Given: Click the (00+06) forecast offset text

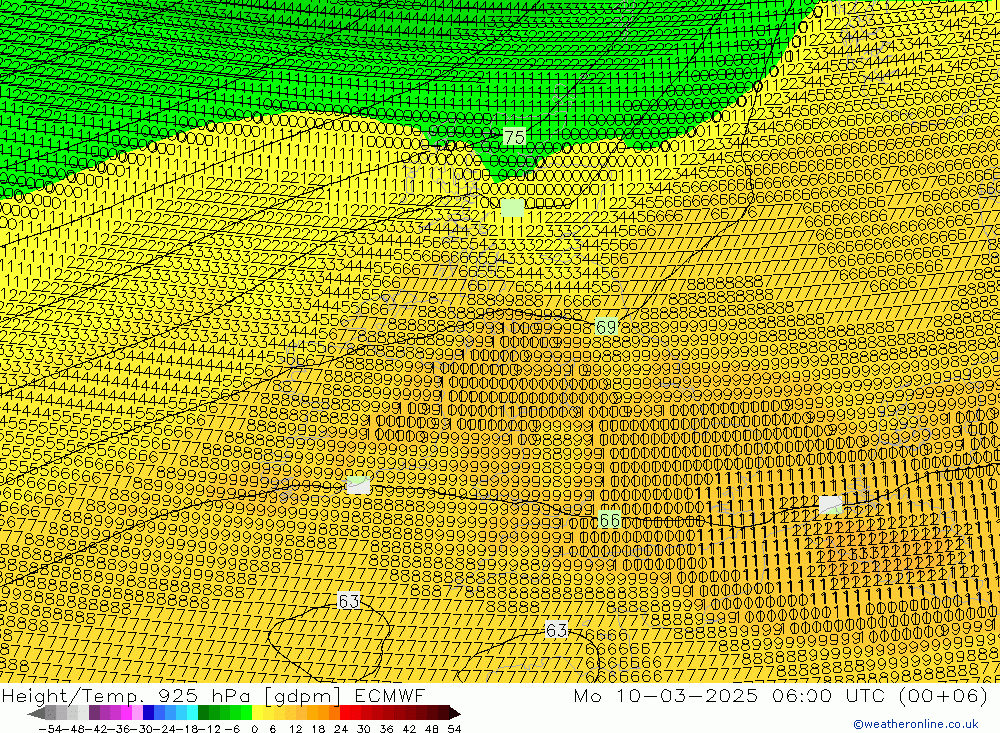Looking at the screenshot, I should 943,695.
